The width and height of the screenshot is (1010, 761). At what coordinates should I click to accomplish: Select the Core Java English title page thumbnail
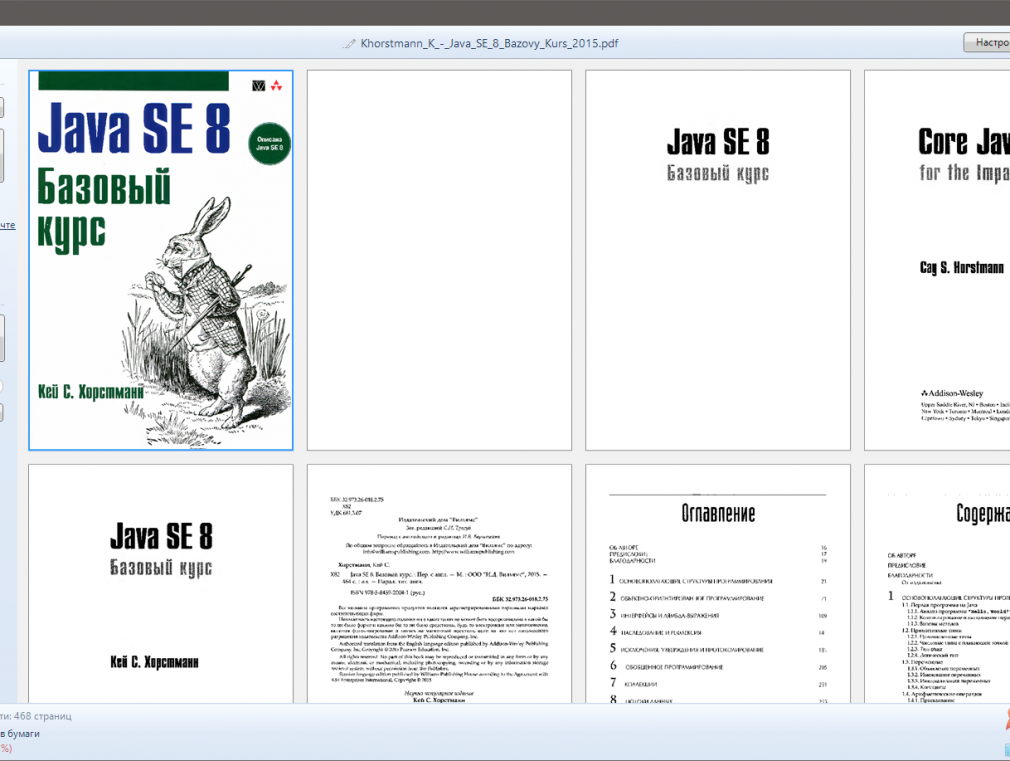(x=937, y=260)
